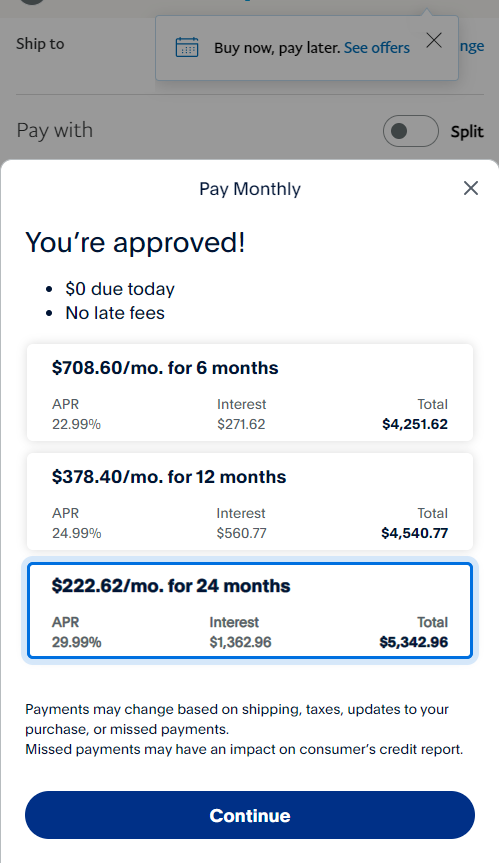This screenshot has width=499, height=863.
Task: Click the 22.99% APR on the 6-month plan
Action: point(76,424)
